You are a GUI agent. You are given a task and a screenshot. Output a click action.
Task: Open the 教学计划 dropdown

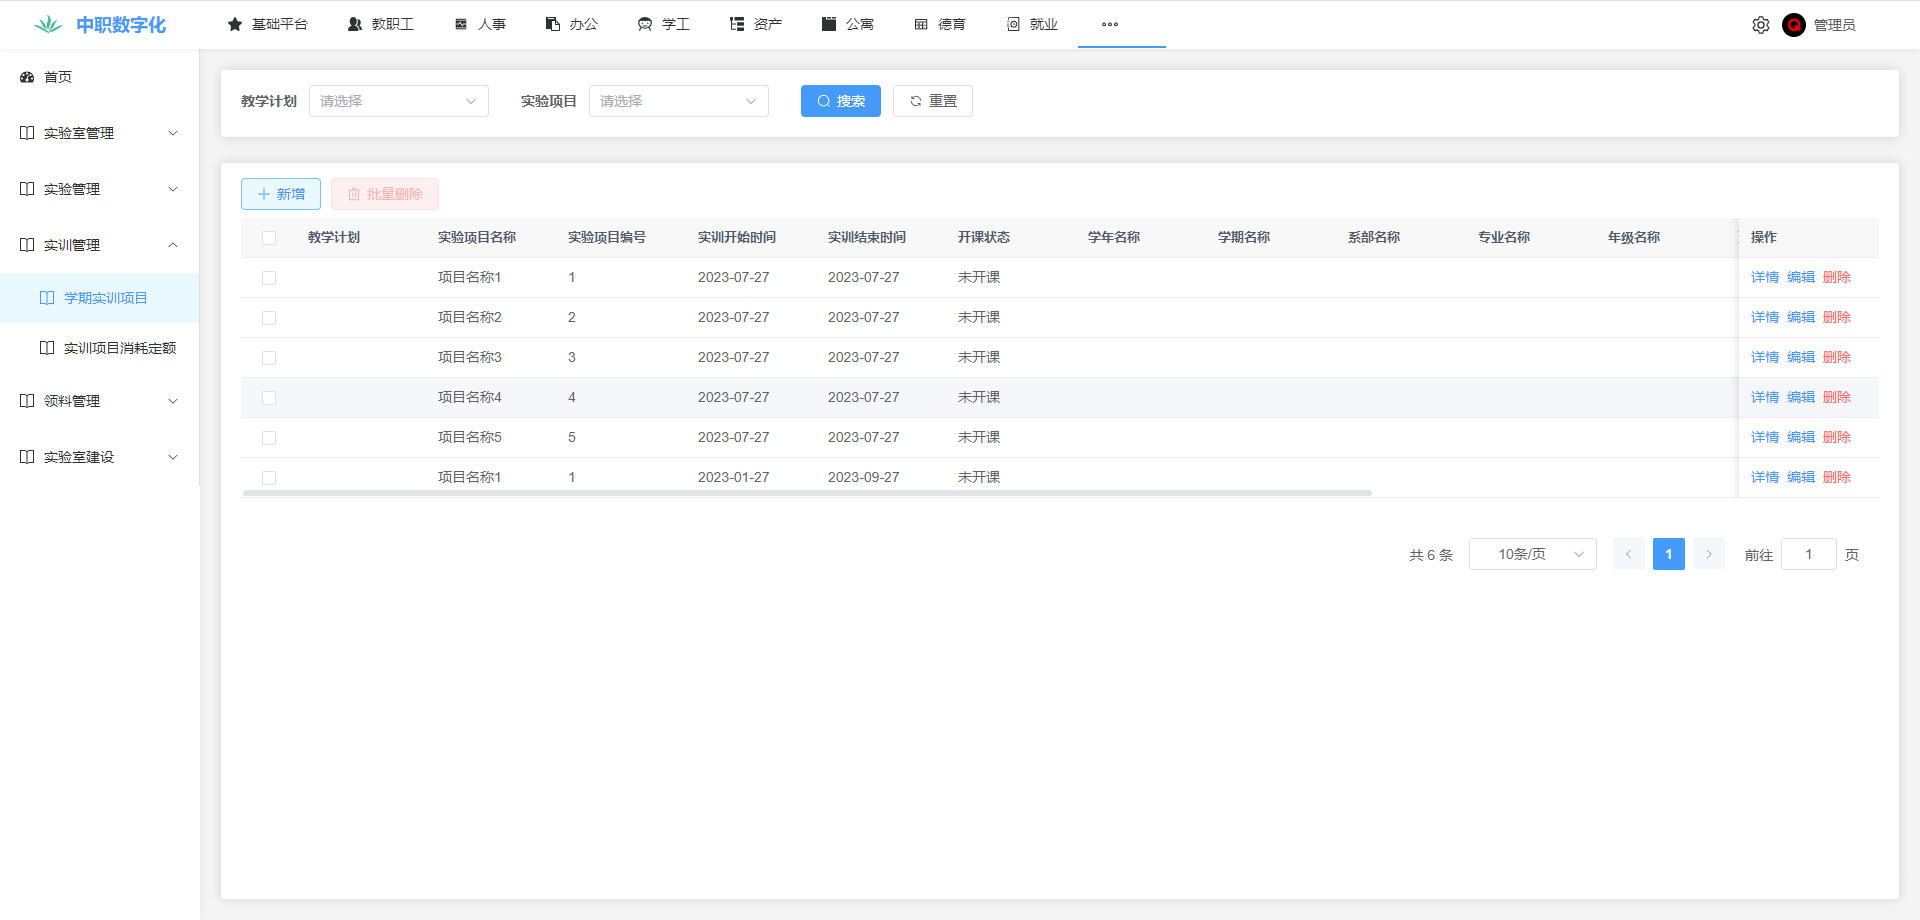click(x=398, y=101)
